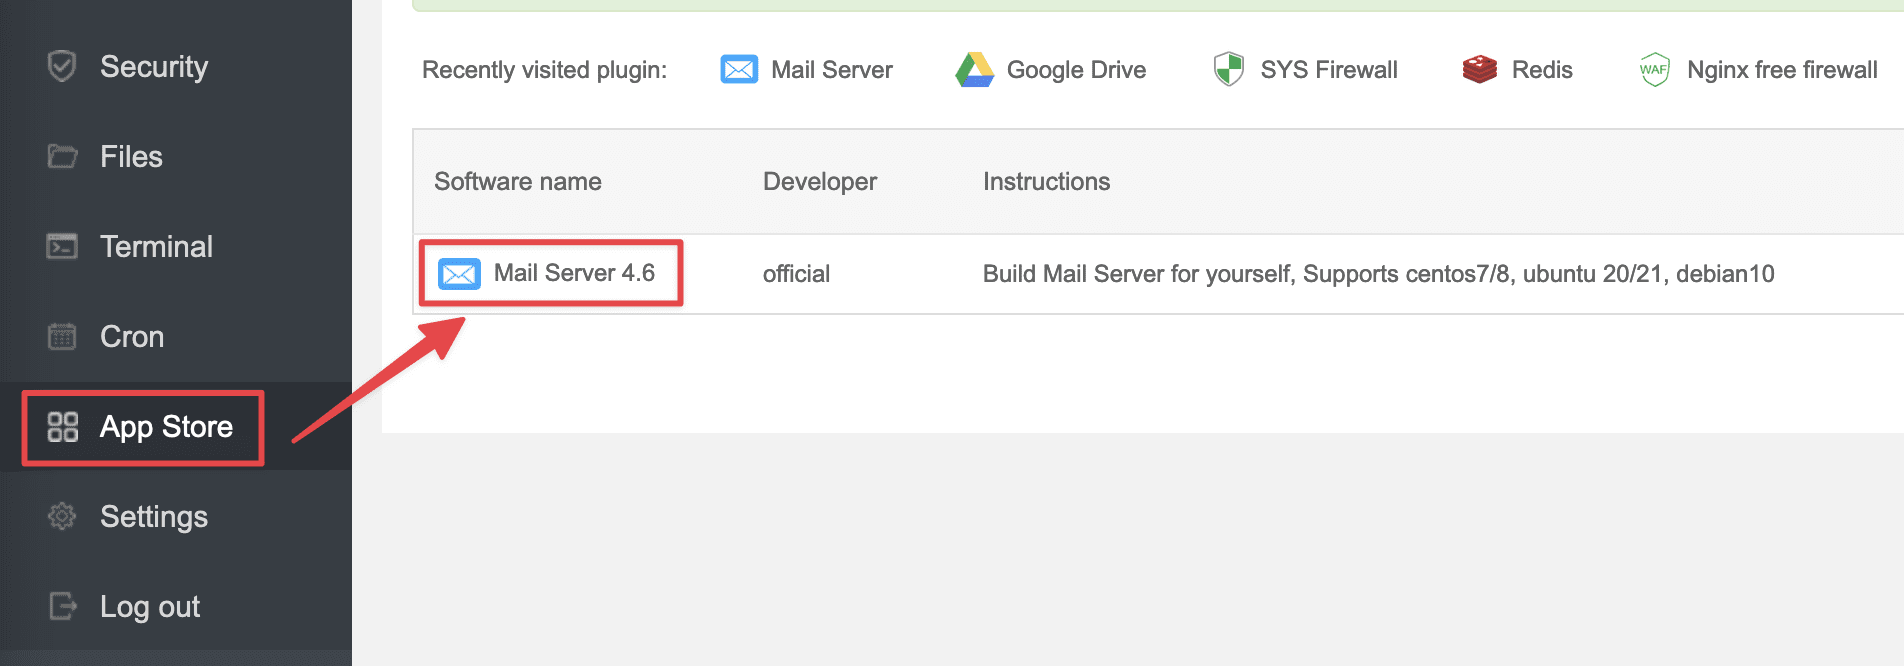Open the "Mail Server 4.6" software name link
This screenshot has width=1904, height=666.
pos(574,273)
